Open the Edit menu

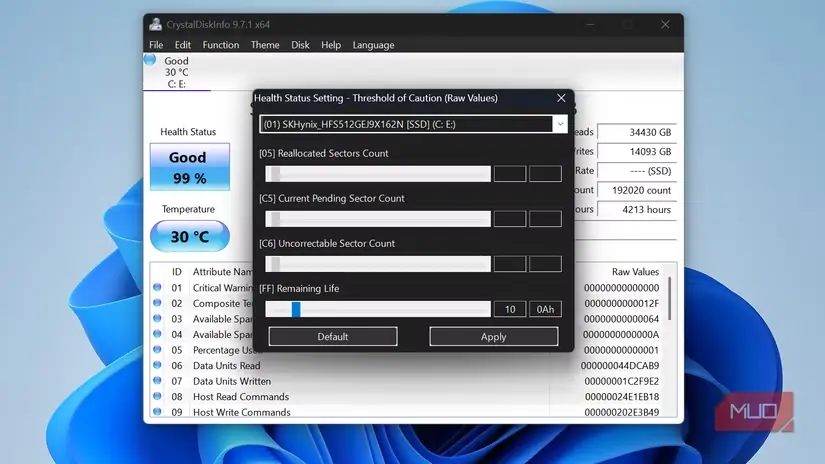click(x=183, y=45)
